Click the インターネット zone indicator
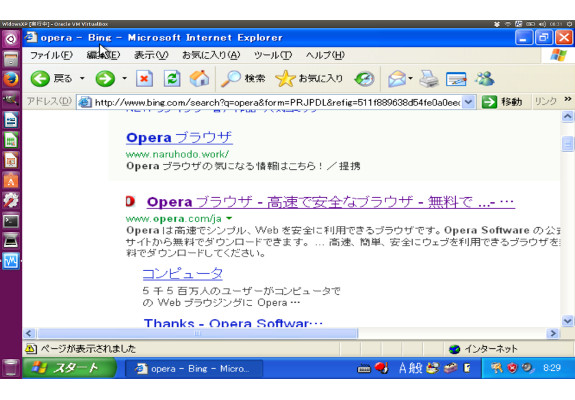This screenshot has width=575, height=400. (483, 349)
